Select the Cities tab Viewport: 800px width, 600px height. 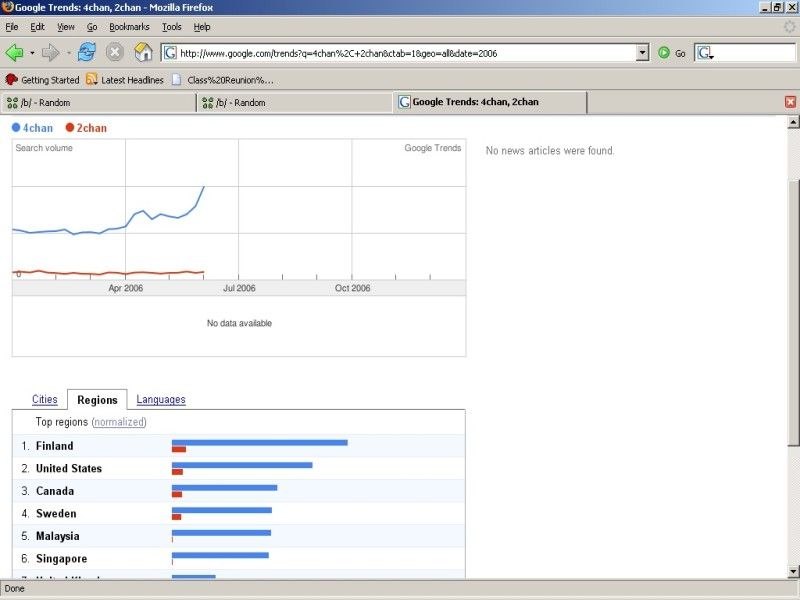click(x=45, y=400)
